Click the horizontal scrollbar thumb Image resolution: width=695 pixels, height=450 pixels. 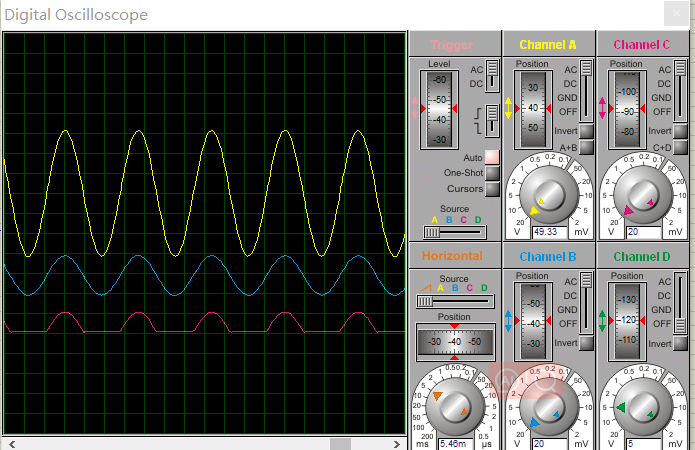(x=340, y=444)
